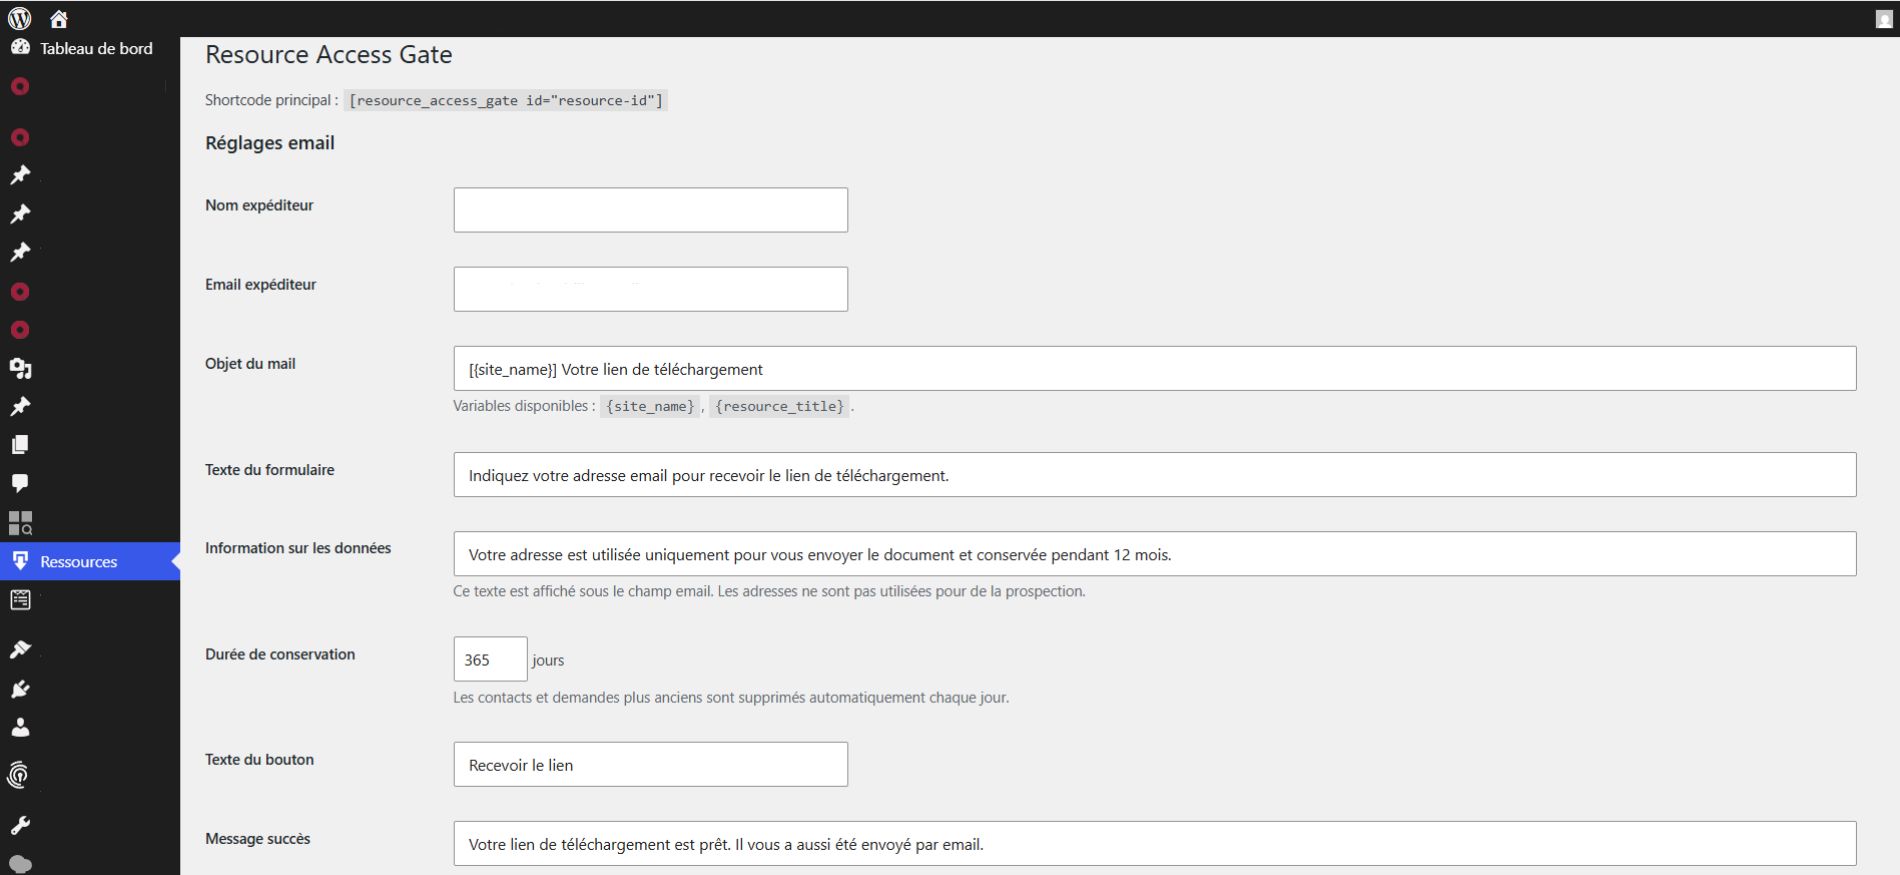Open the Tools wrench icon

coord(20,825)
